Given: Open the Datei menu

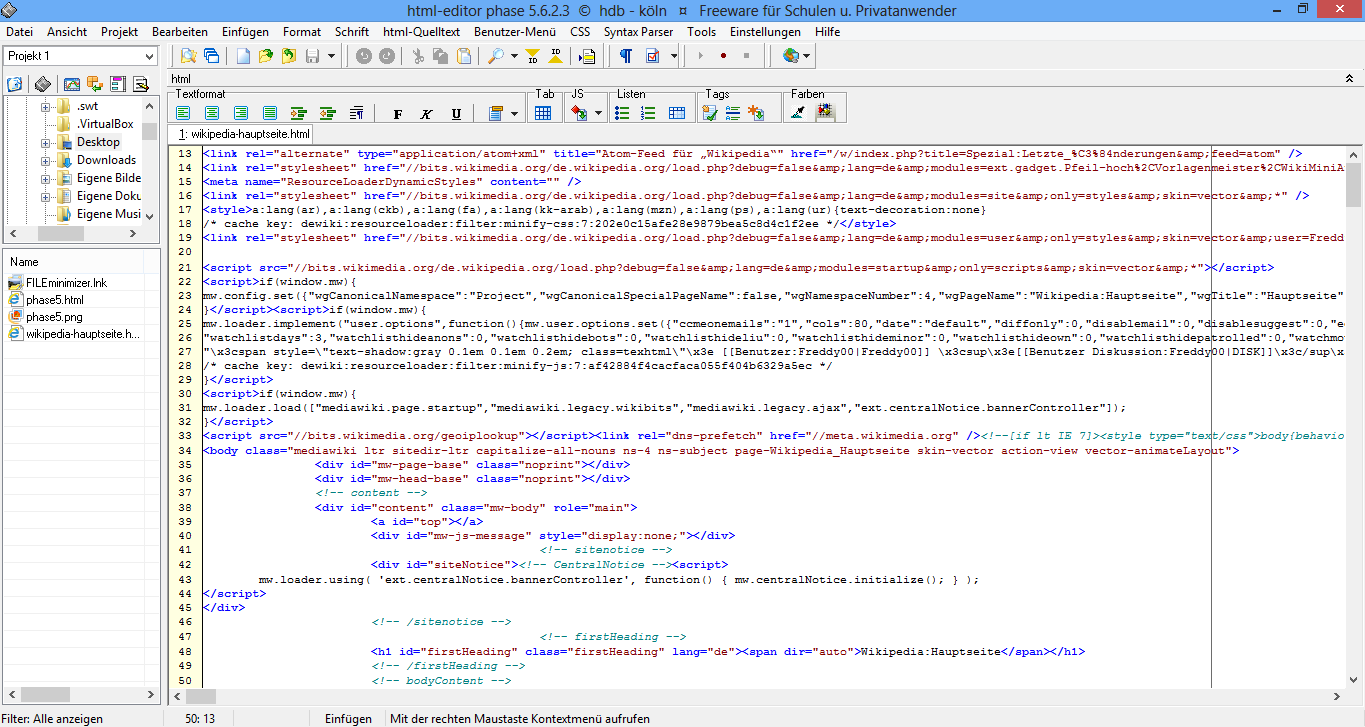Looking at the screenshot, I should point(19,32).
